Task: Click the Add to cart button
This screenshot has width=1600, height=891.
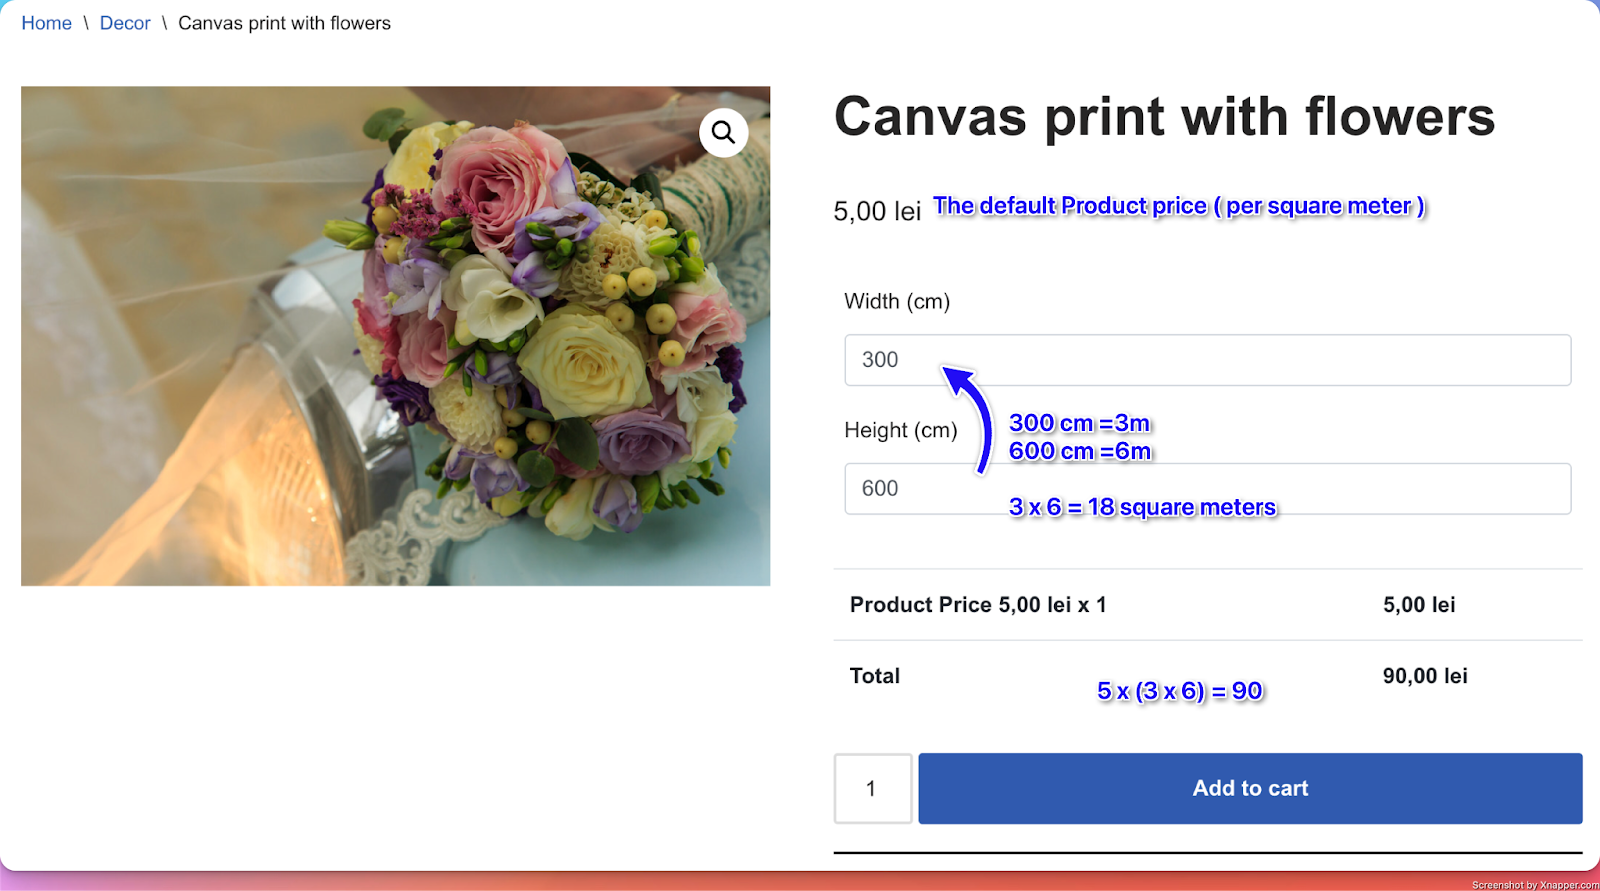Action: pos(1250,788)
